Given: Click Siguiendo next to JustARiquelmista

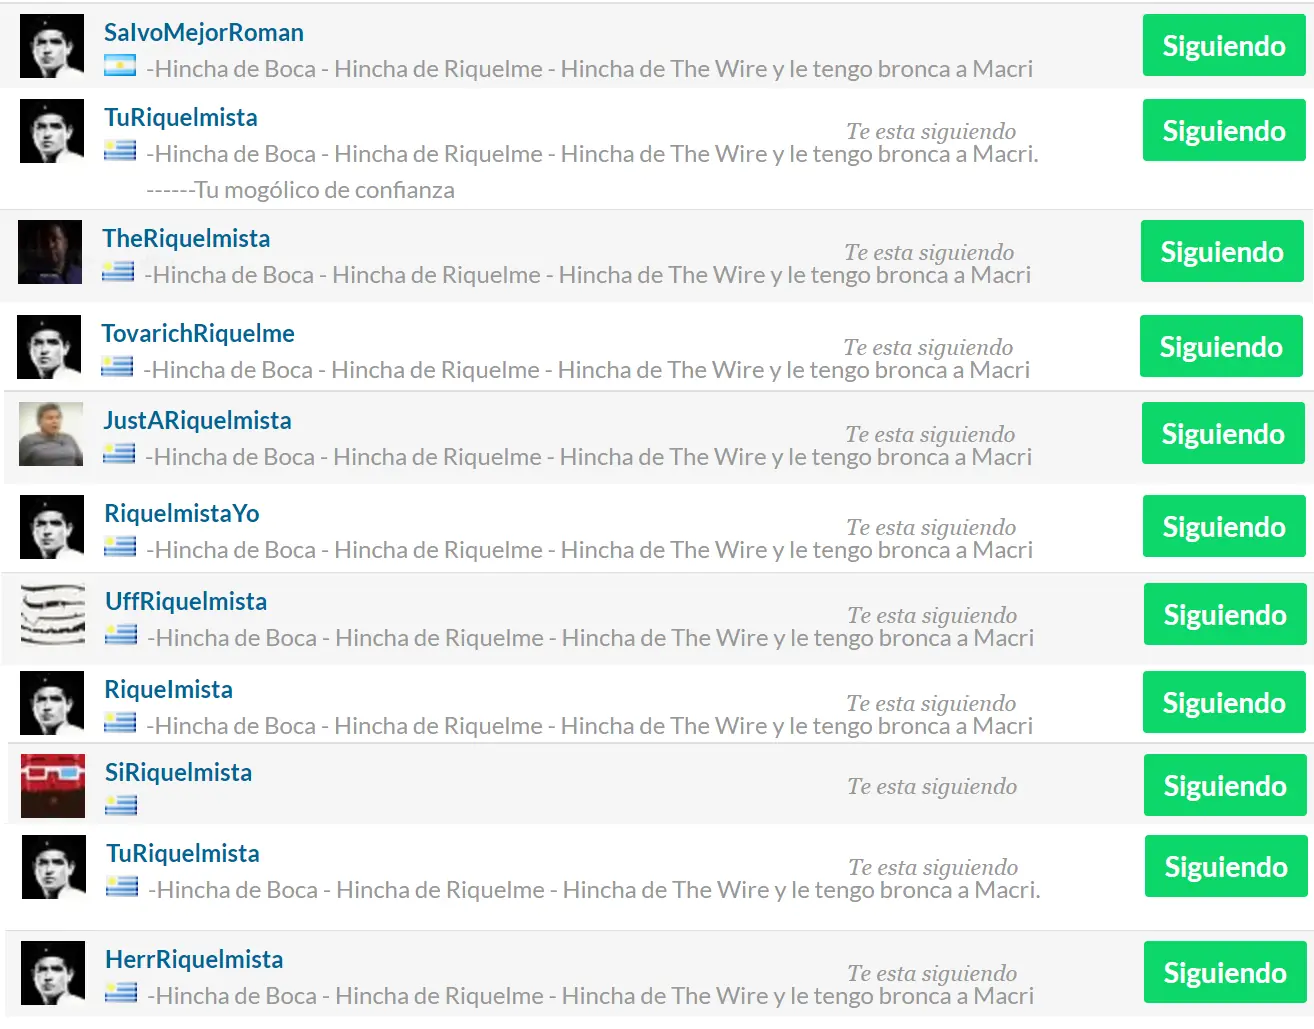Looking at the screenshot, I should tap(1223, 433).
